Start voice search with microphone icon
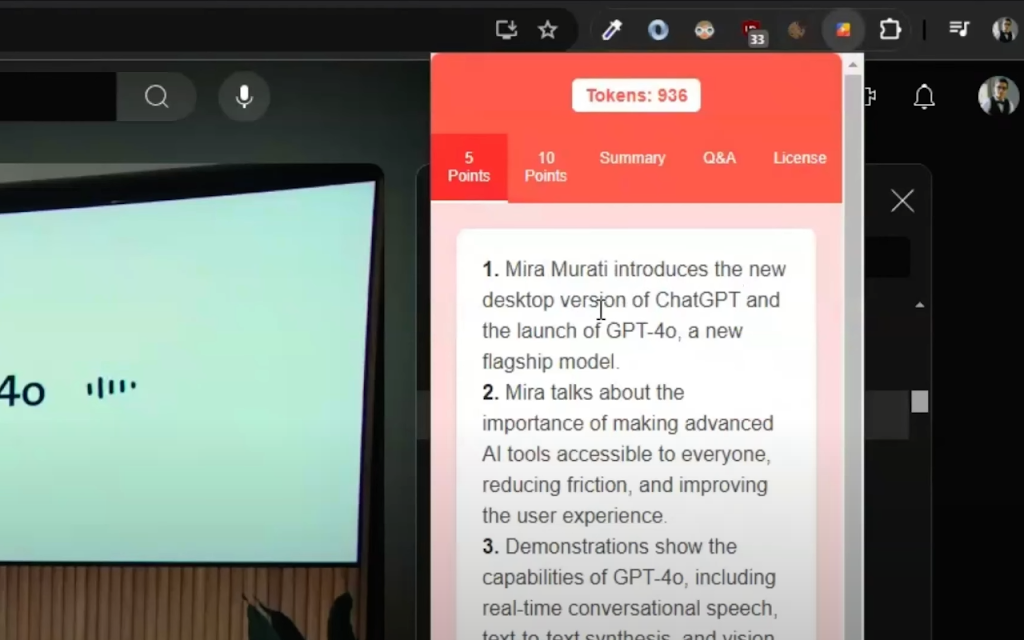Viewport: 1024px width, 640px height. coord(244,97)
